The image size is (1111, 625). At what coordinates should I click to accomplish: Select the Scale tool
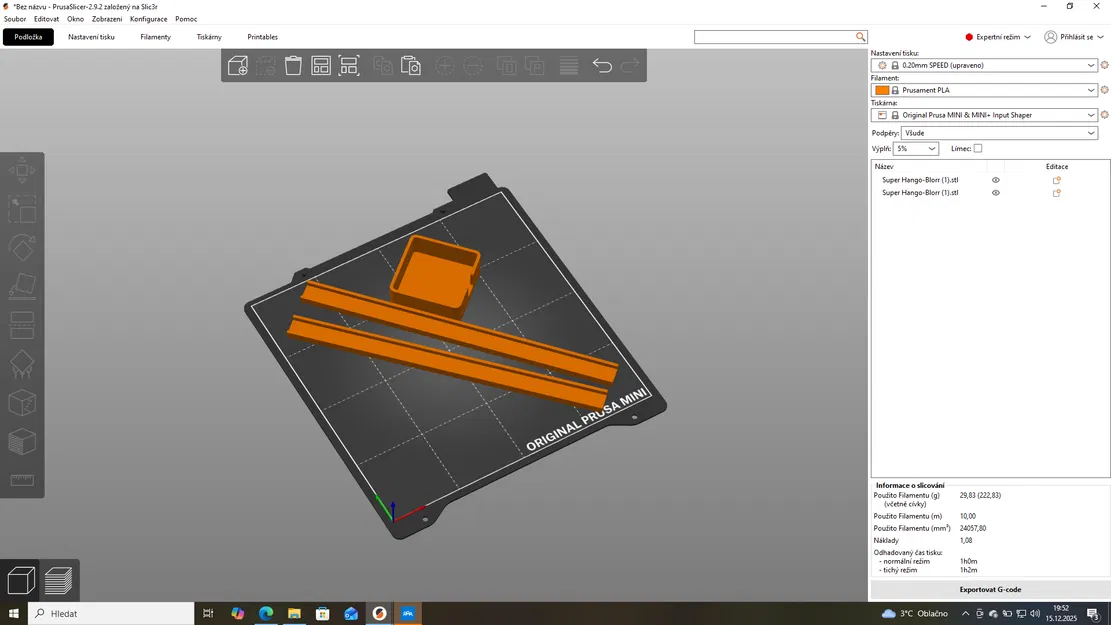point(22,208)
